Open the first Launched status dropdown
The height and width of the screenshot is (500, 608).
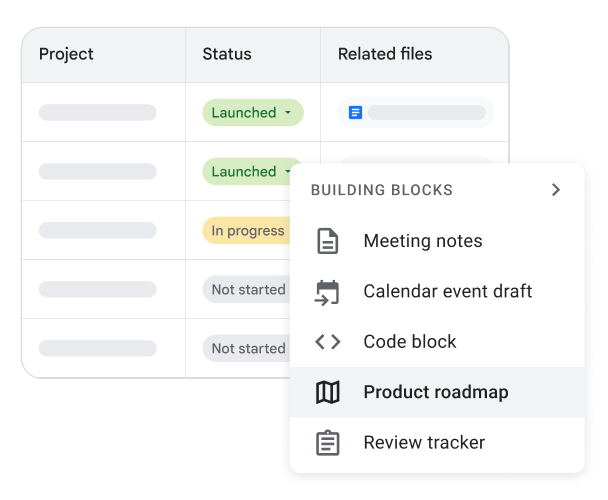tap(252, 113)
